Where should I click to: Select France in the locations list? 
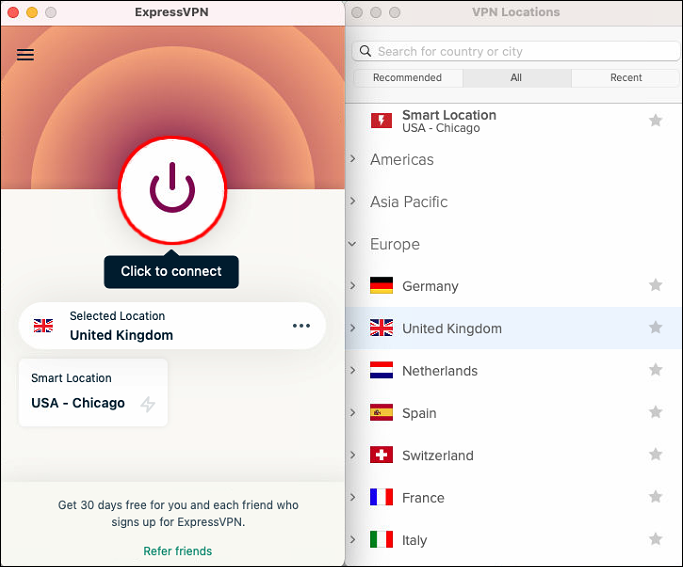(514, 497)
